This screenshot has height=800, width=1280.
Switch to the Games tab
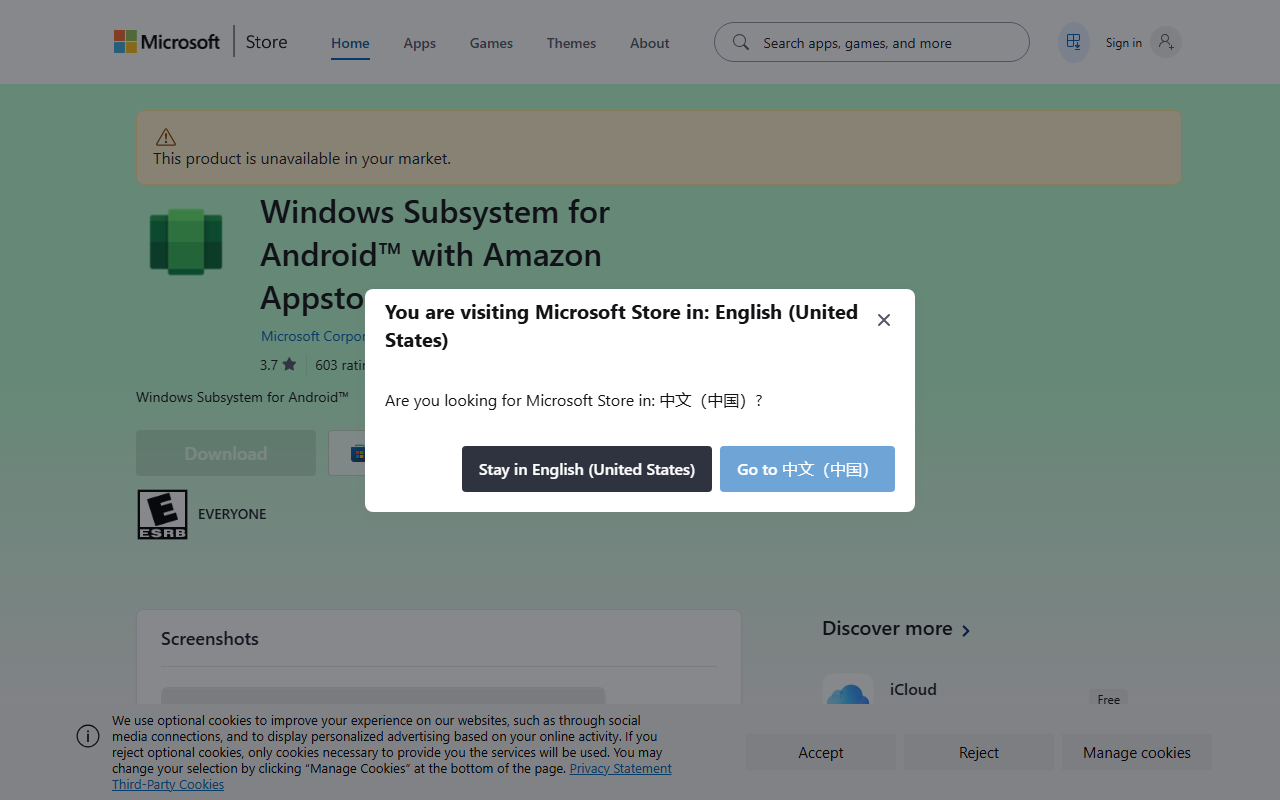click(x=491, y=43)
